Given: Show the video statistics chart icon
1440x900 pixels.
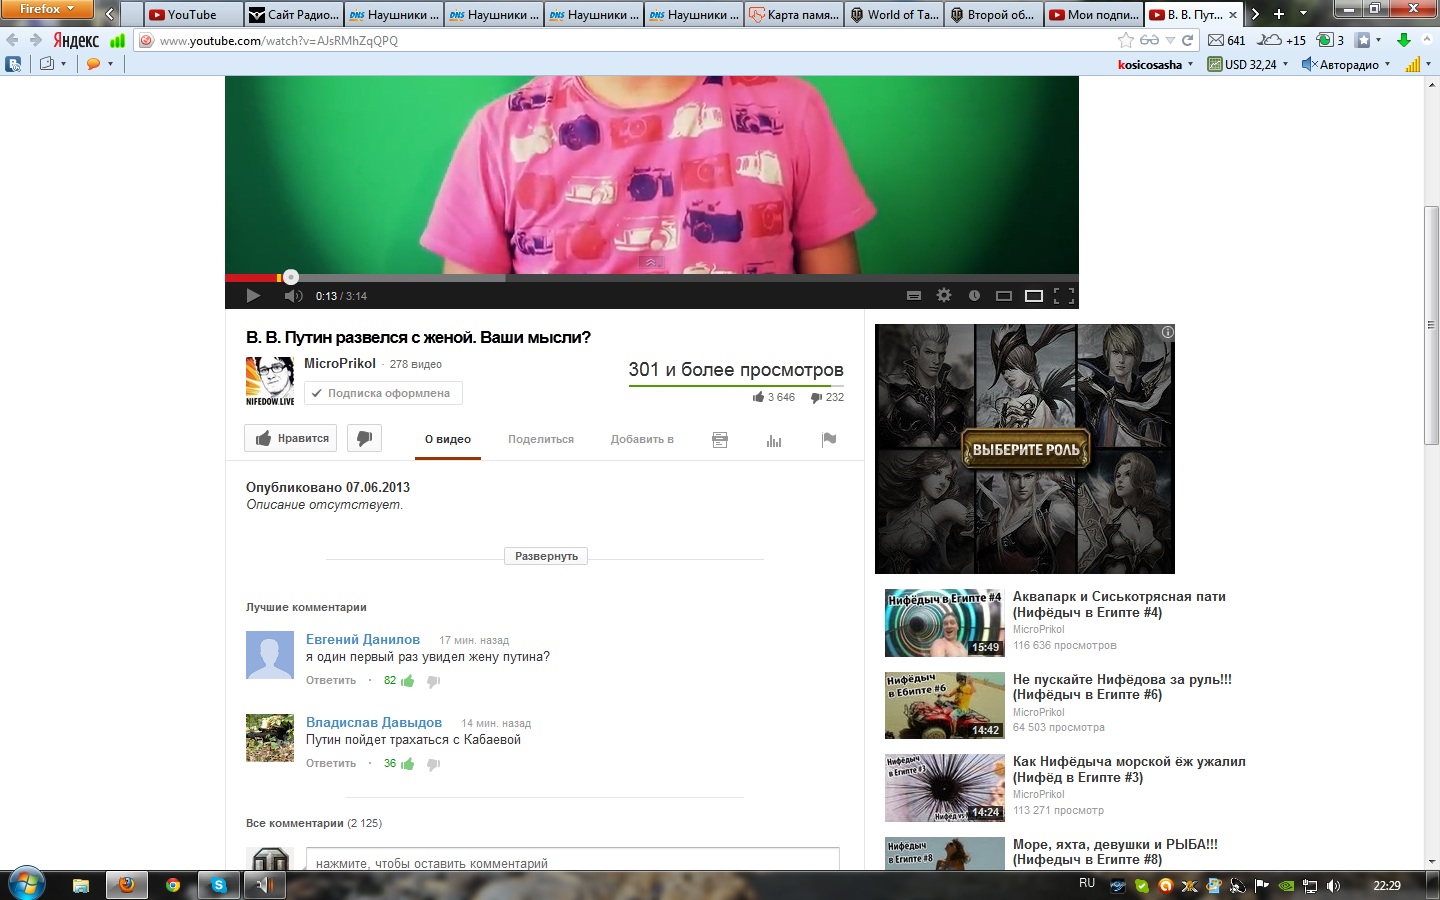Looking at the screenshot, I should coord(774,440).
